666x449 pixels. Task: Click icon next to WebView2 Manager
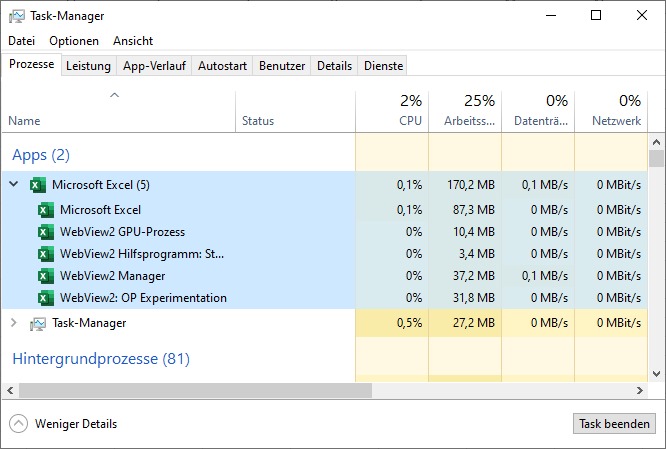pyautogui.click(x=46, y=276)
